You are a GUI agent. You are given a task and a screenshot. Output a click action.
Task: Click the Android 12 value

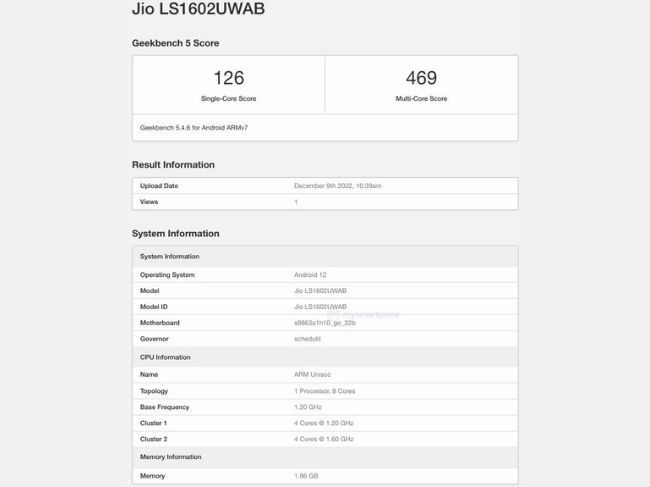[310, 275]
